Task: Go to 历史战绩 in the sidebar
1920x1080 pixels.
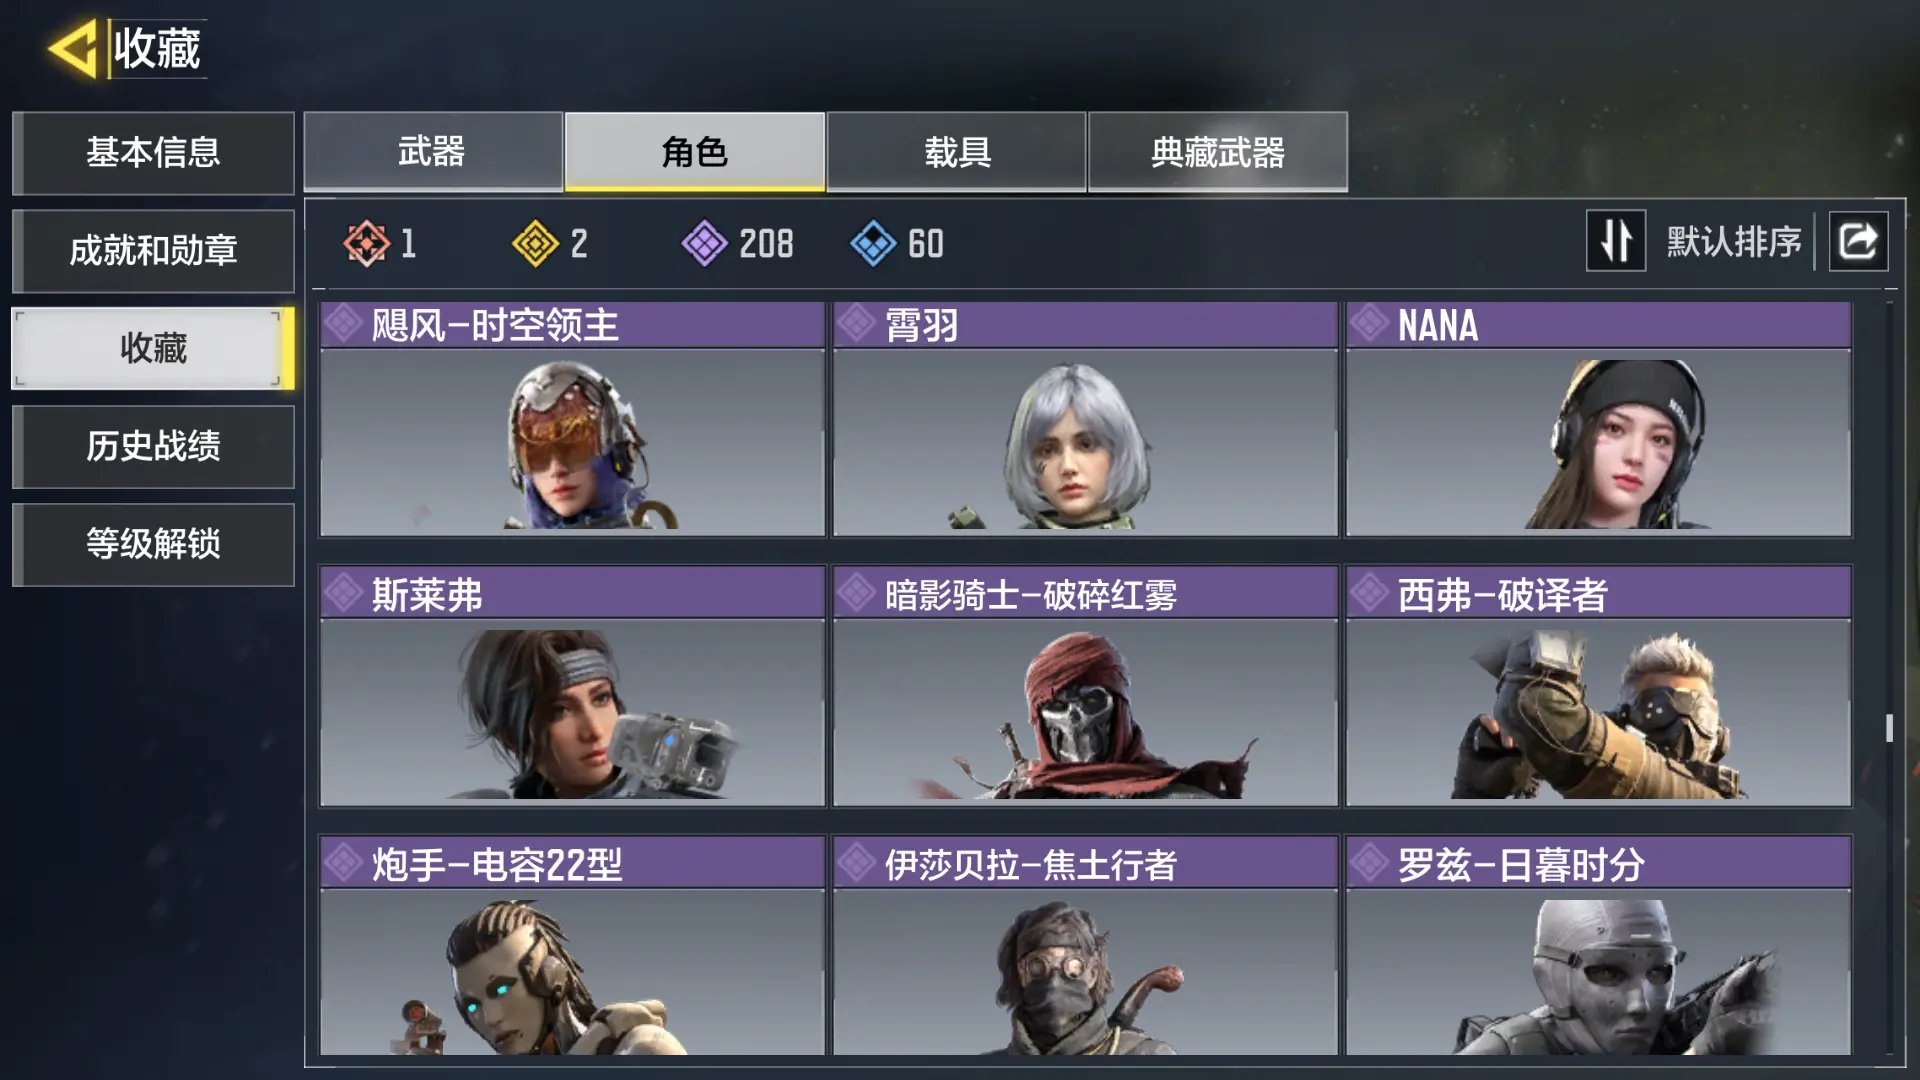Action: (153, 446)
